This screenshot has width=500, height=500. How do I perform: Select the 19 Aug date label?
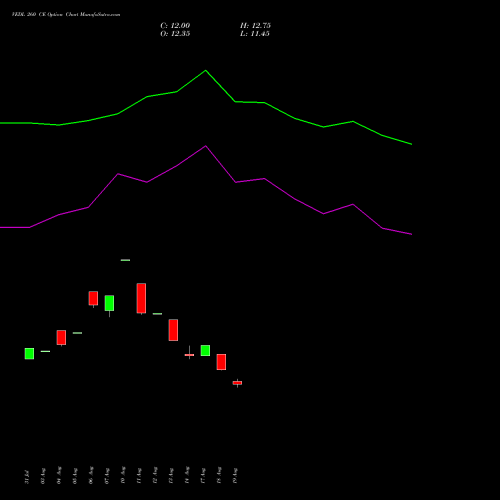pos(235,476)
